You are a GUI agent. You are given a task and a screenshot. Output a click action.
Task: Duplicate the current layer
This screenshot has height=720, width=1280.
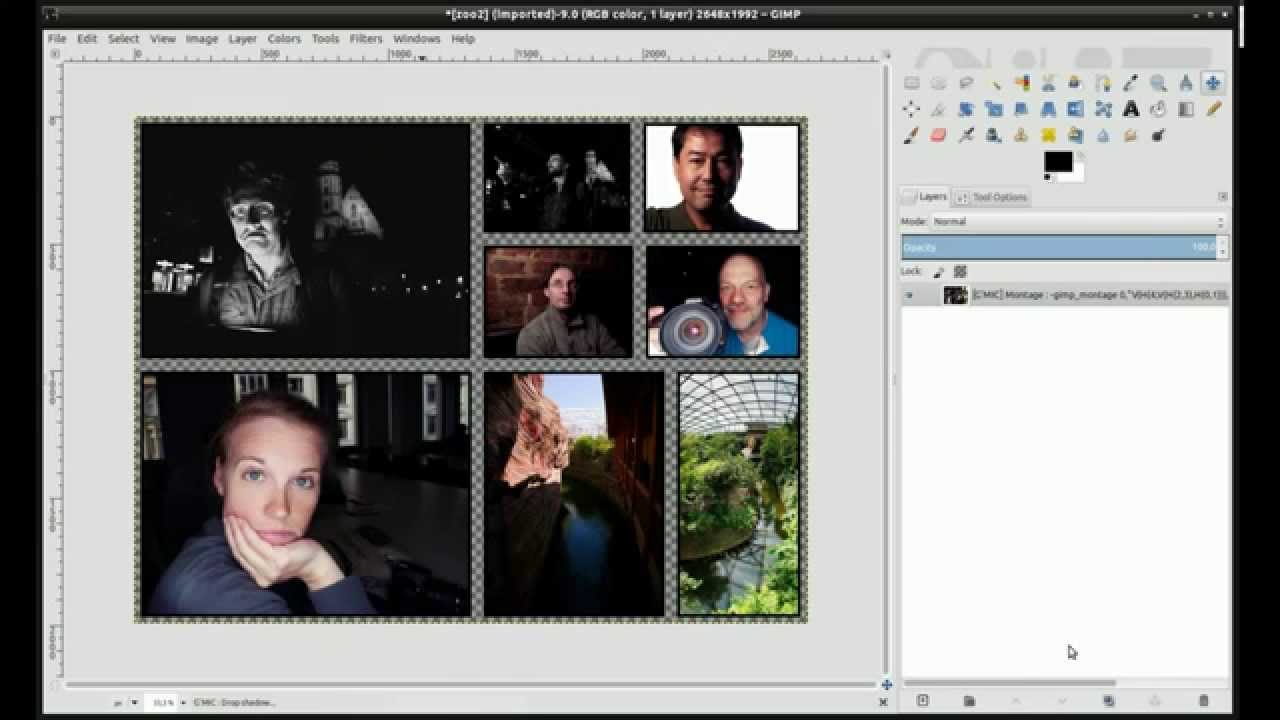click(x=1109, y=701)
